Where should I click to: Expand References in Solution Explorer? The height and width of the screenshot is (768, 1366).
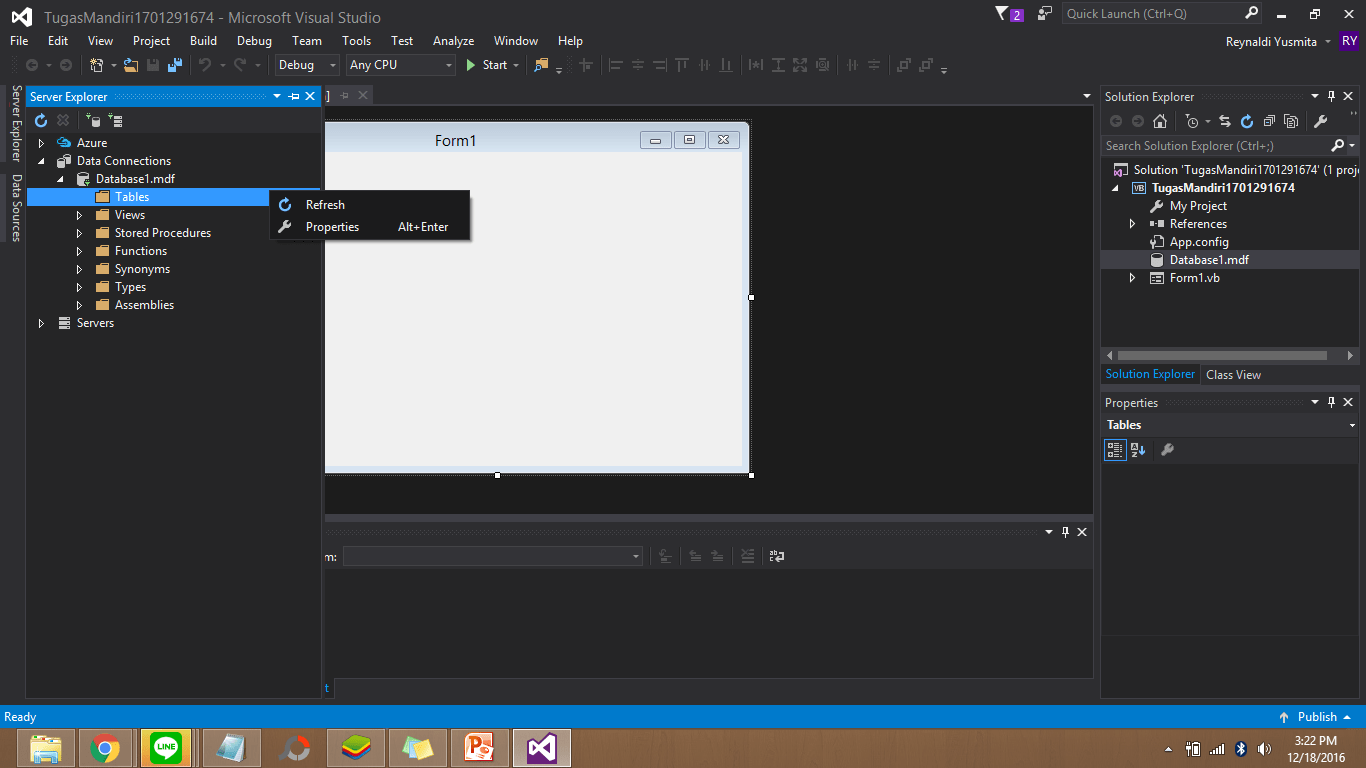(1132, 224)
